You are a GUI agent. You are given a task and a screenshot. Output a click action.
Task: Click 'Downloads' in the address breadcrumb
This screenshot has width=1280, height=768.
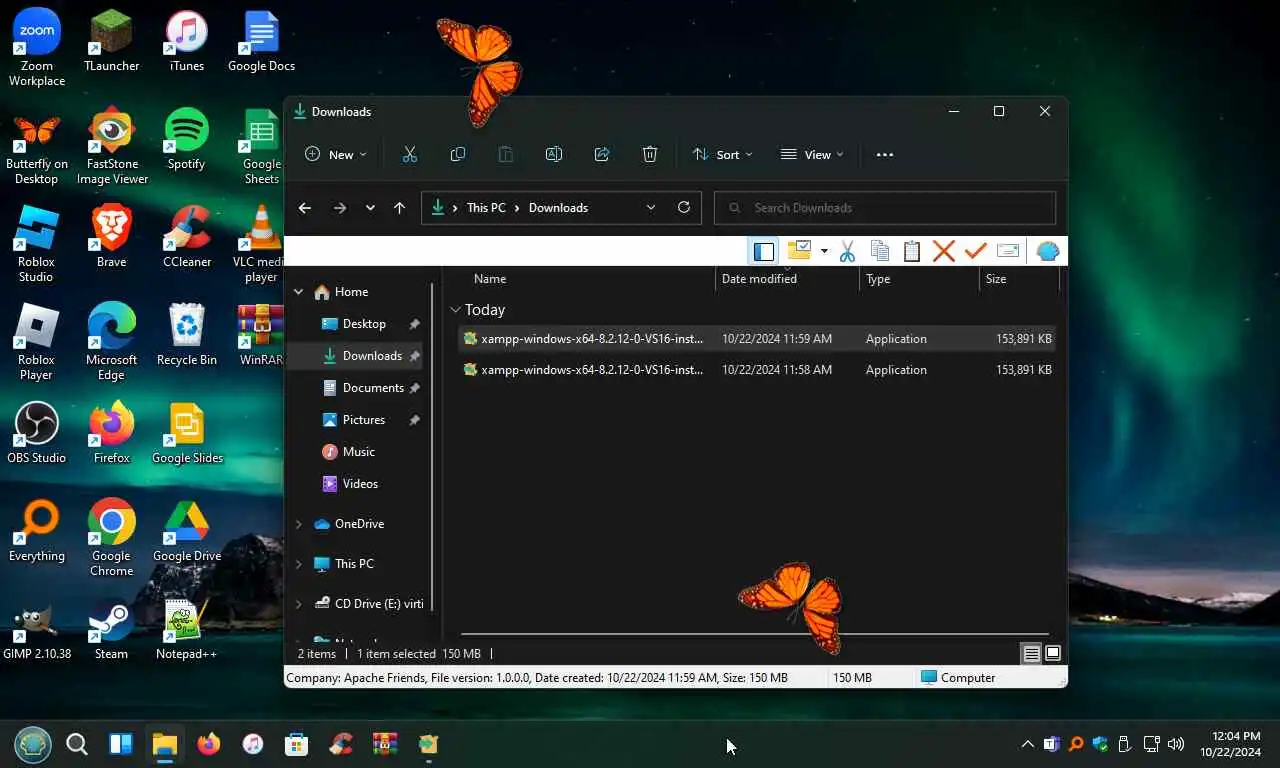point(558,208)
